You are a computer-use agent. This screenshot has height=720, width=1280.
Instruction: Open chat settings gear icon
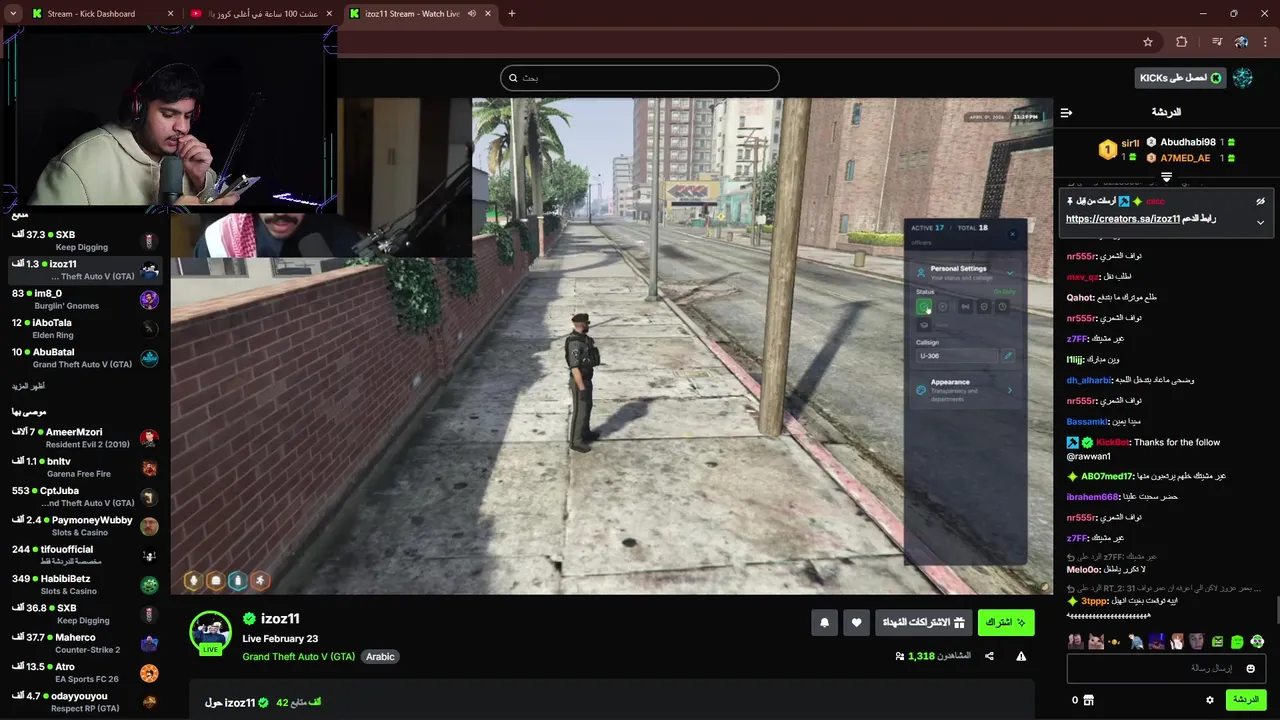1210,700
